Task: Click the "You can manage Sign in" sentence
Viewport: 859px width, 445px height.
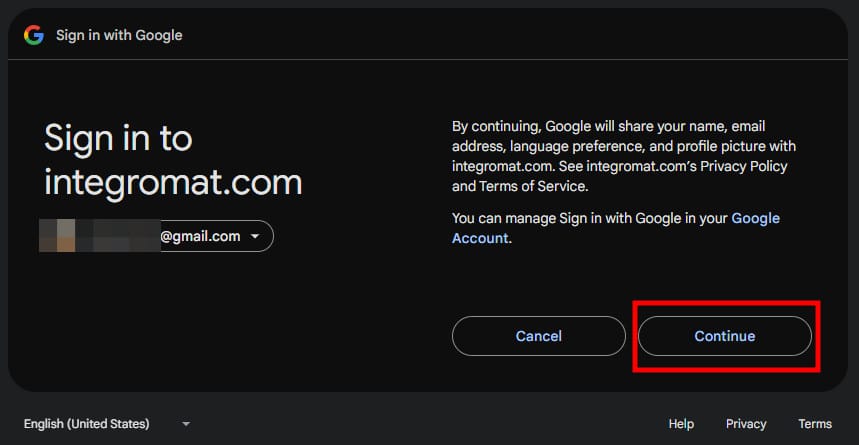Action: [590, 218]
